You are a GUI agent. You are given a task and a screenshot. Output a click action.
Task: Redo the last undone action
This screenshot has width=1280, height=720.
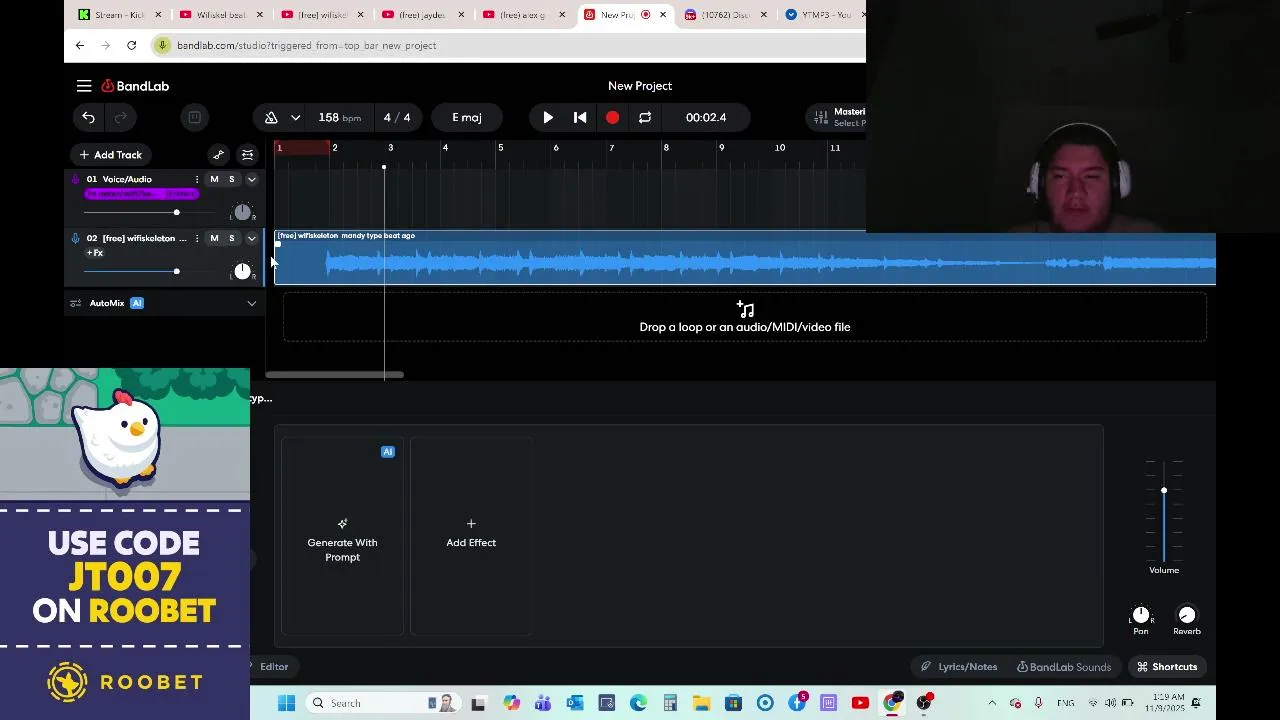121,118
